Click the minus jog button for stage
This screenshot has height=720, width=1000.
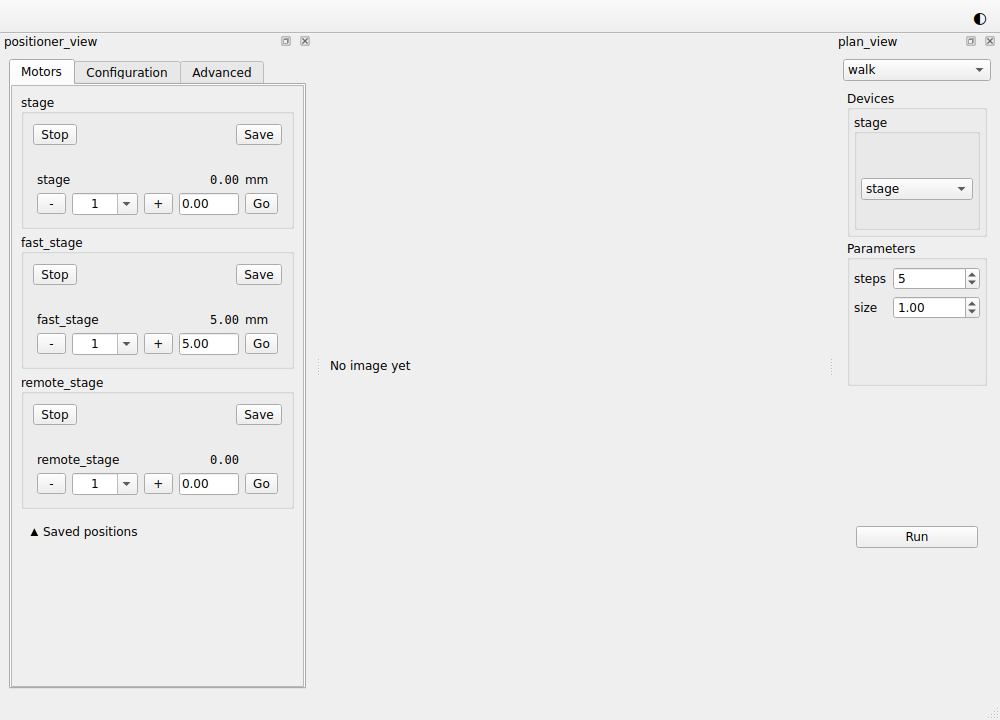(51, 204)
